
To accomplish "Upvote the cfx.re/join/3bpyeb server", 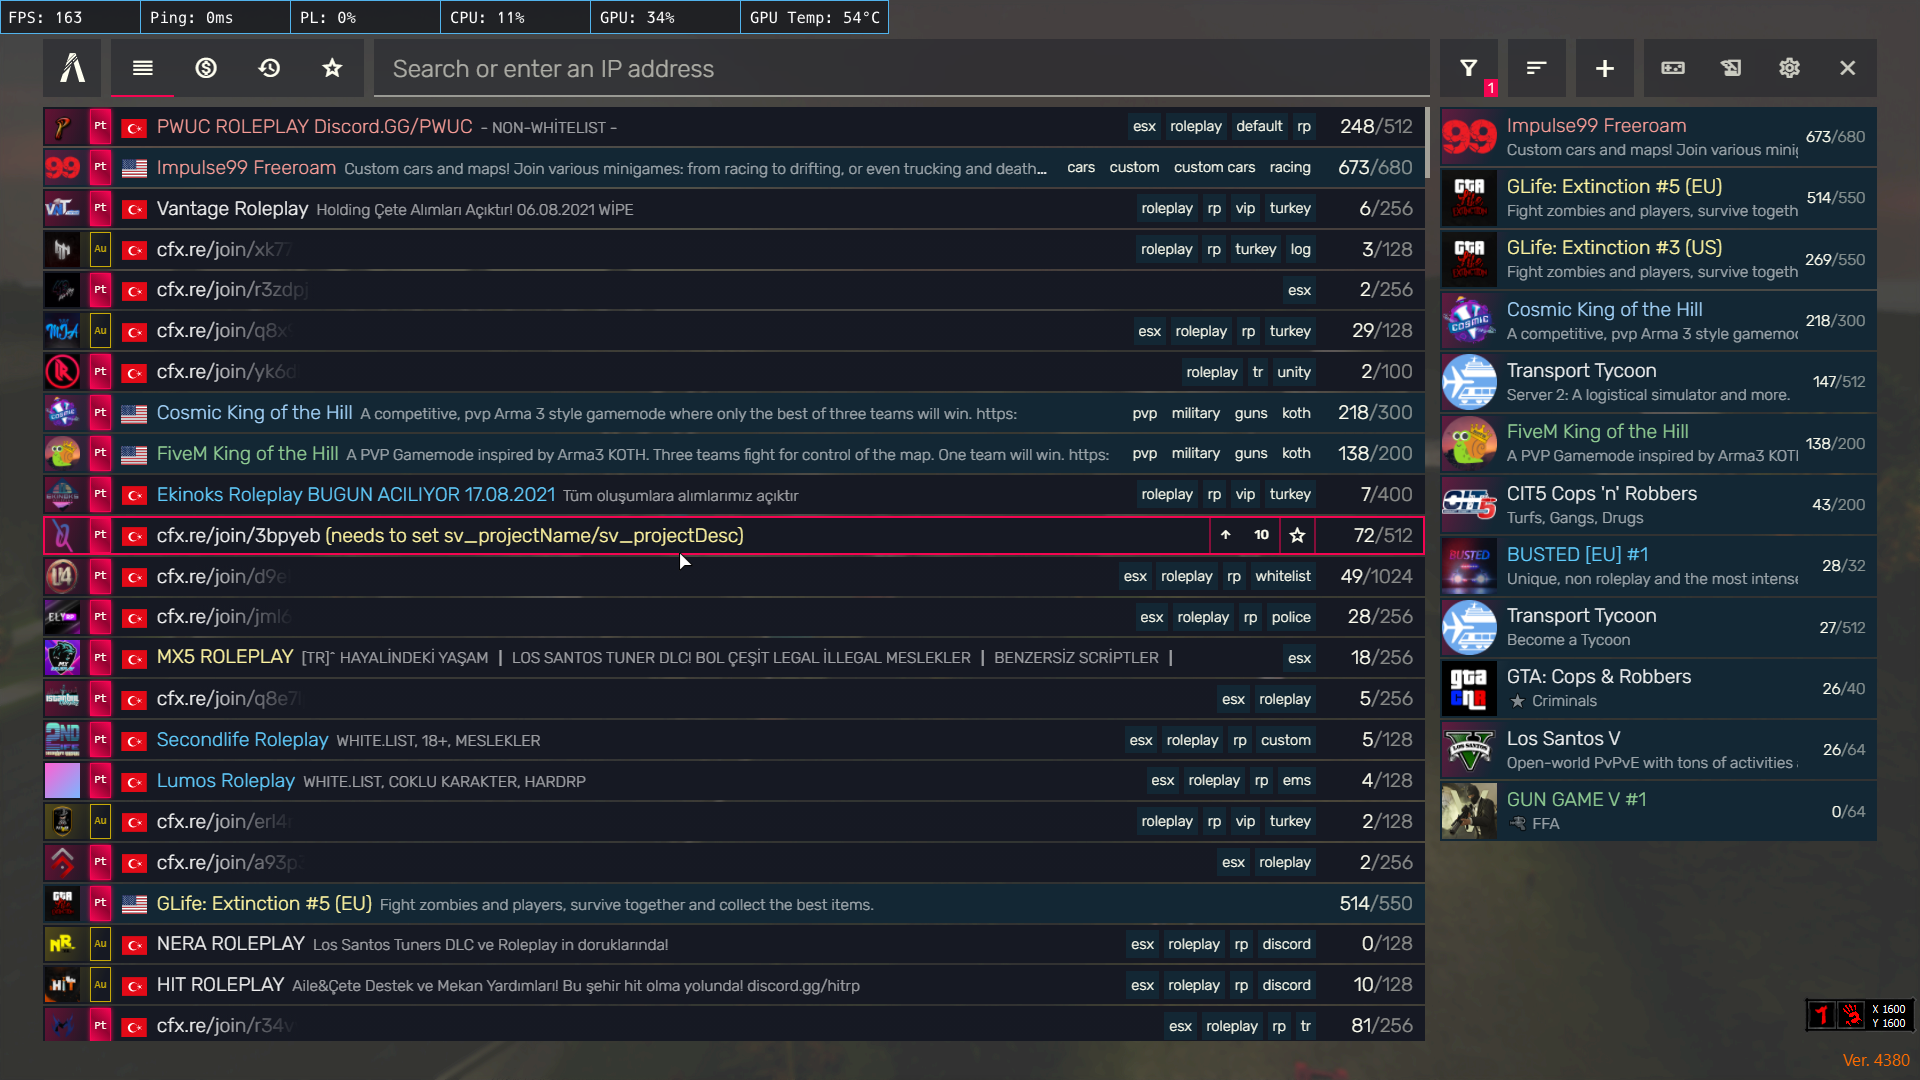I will coord(1226,535).
